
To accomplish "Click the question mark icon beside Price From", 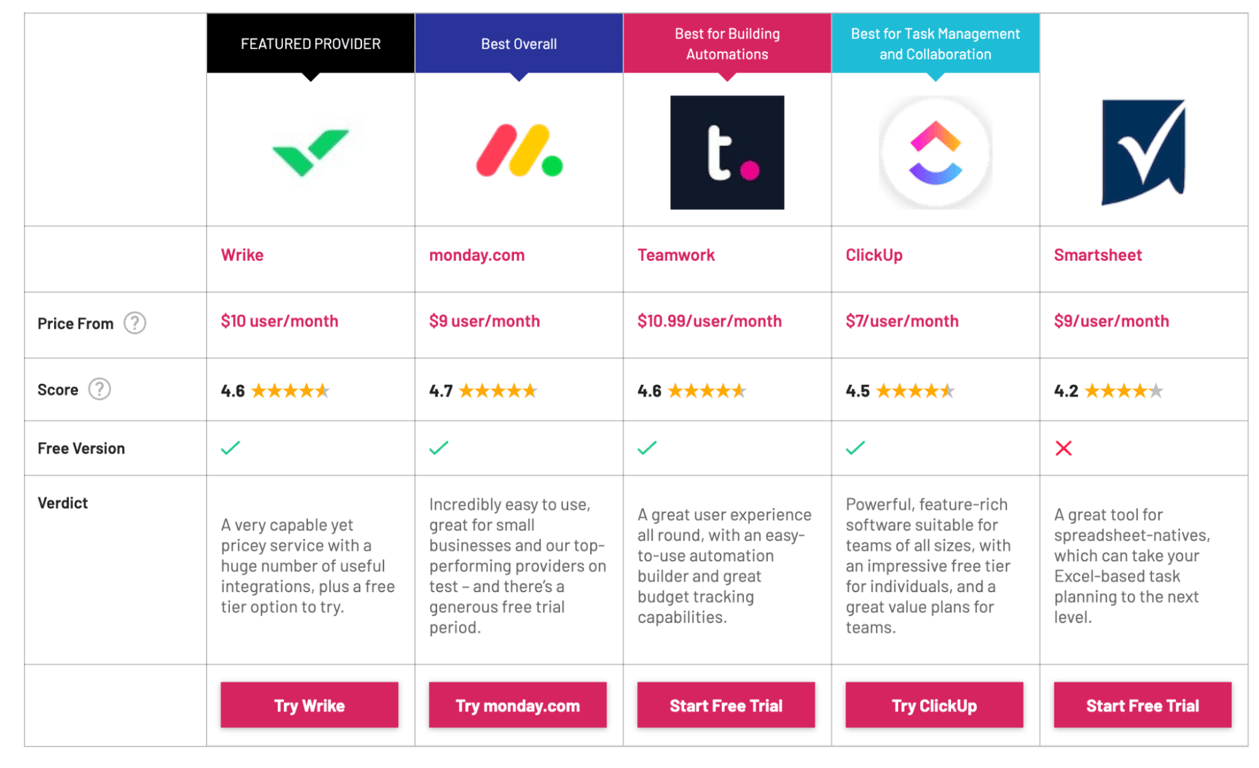I will 133,323.
